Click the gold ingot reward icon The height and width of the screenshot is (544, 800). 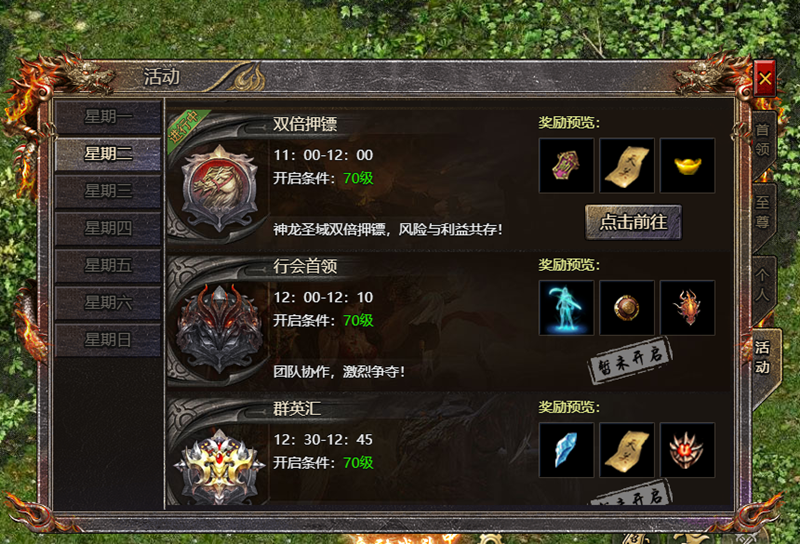[687, 165]
